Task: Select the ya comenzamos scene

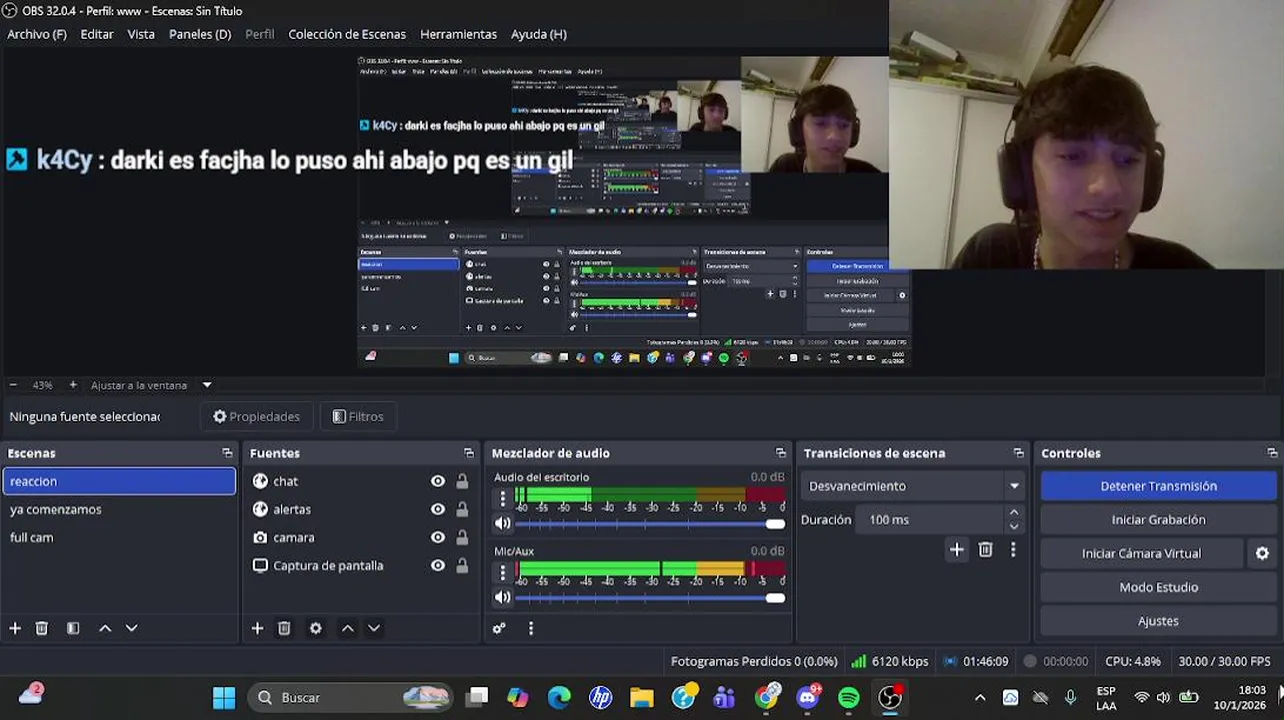Action: (119, 509)
